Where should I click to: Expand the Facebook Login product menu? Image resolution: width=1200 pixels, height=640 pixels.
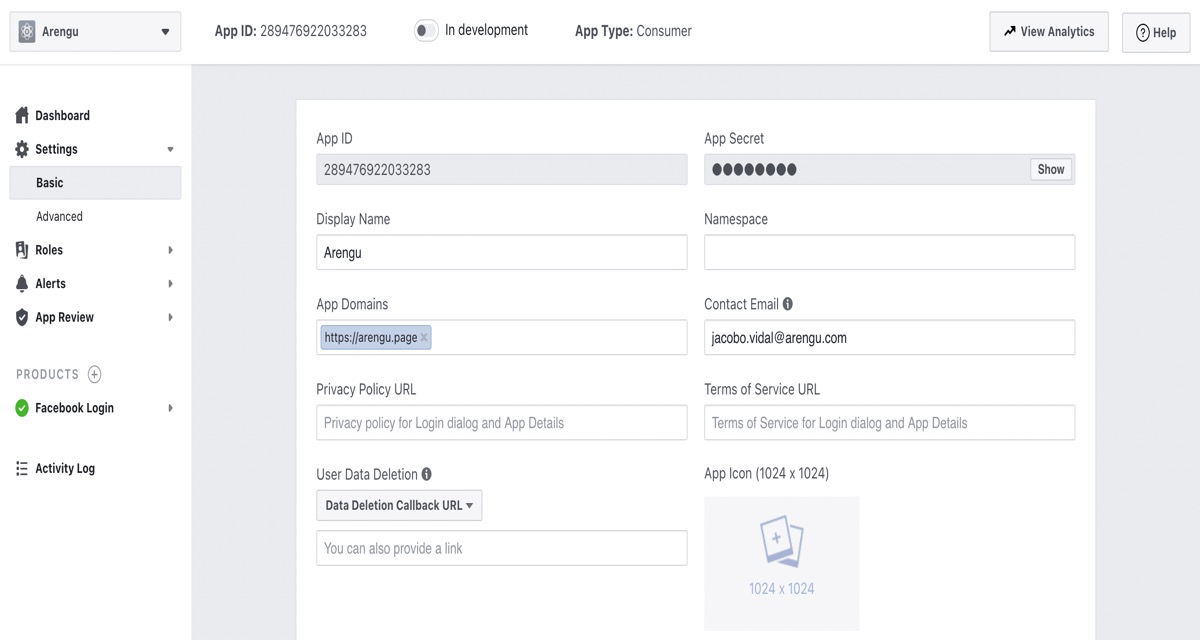(170, 408)
